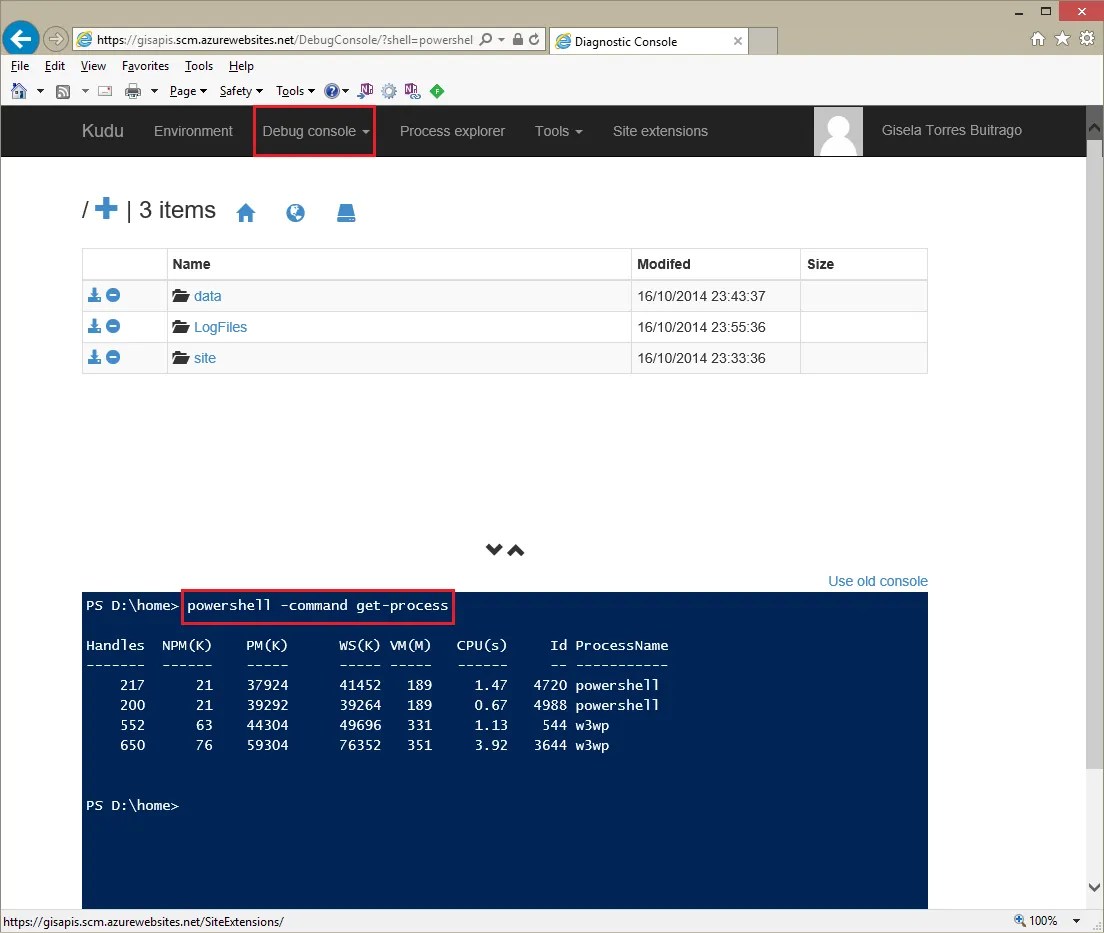This screenshot has width=1104, height=933.
Task: Go to the Environment page
Action: (x=193, y=131)
